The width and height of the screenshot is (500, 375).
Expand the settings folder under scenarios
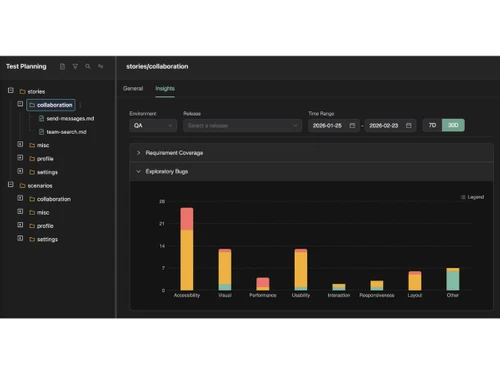[20, 238]
